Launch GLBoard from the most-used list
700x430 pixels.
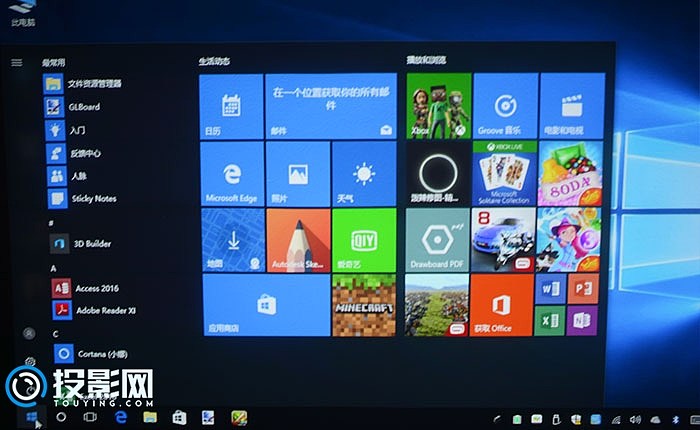coord(73,107)
